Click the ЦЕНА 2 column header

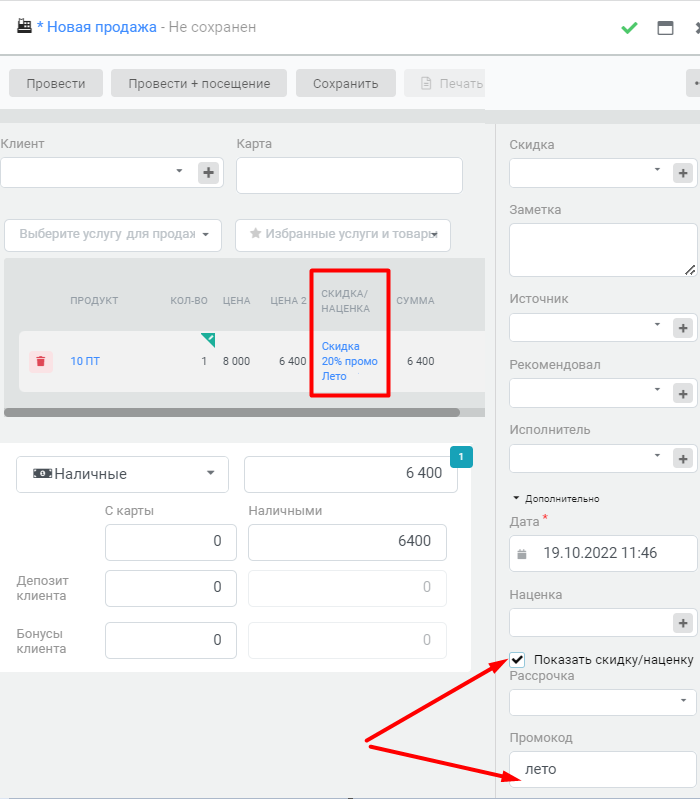288,301
